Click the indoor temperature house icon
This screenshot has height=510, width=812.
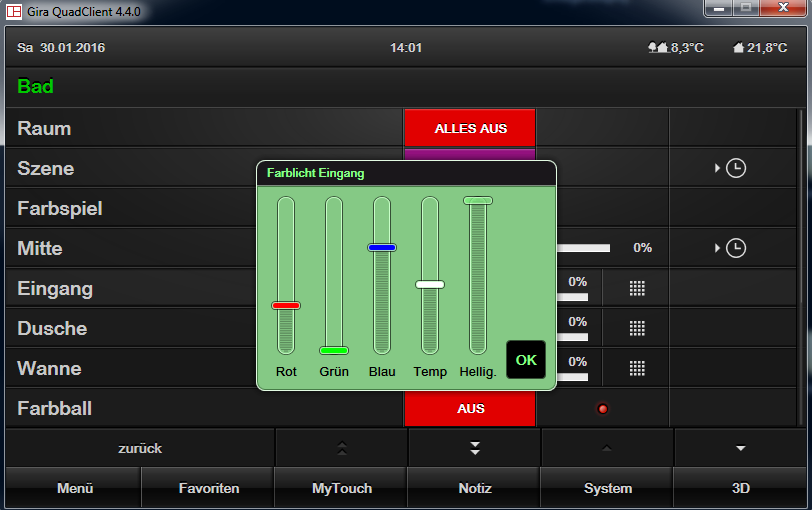click(x=738, y=48)
